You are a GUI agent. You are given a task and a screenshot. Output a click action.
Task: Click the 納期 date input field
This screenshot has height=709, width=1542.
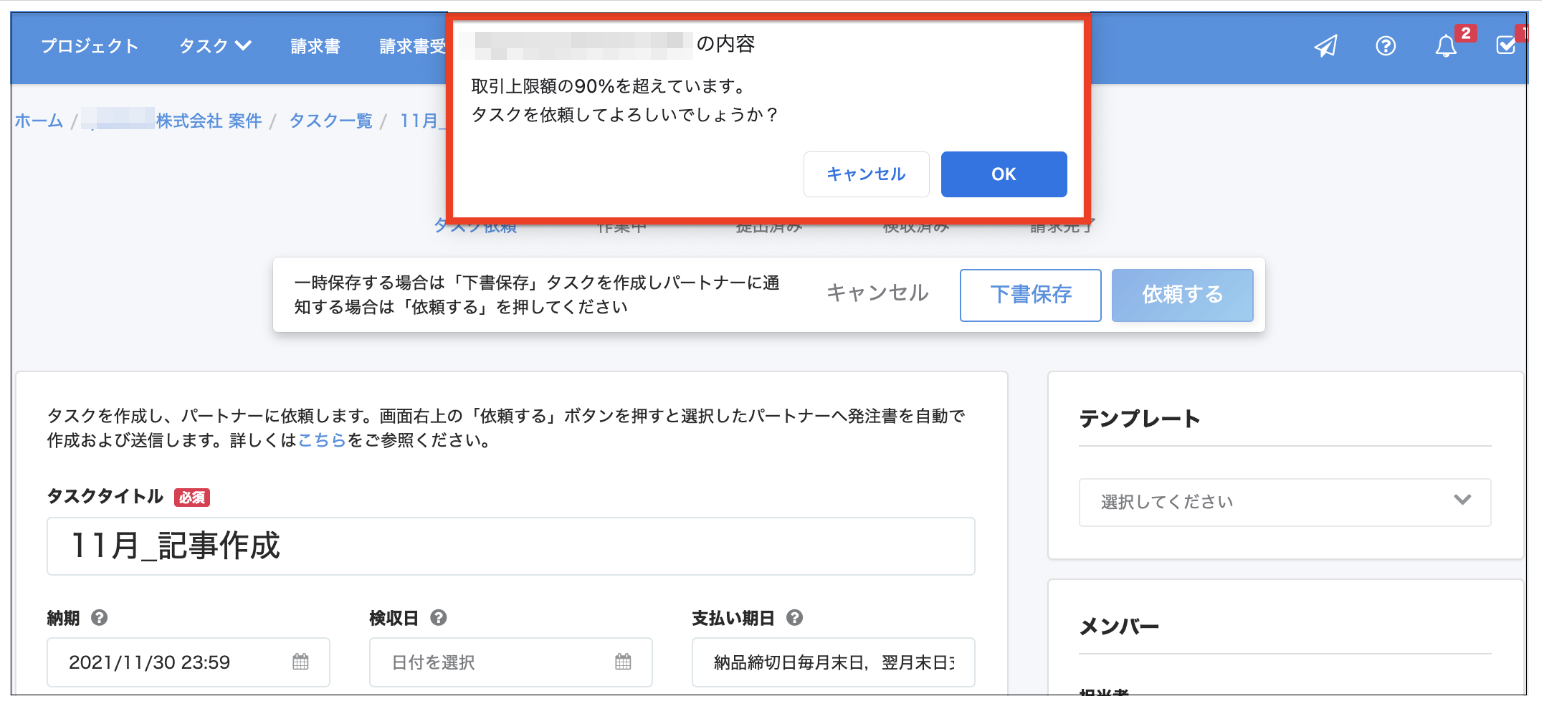[x=188, y=662]
